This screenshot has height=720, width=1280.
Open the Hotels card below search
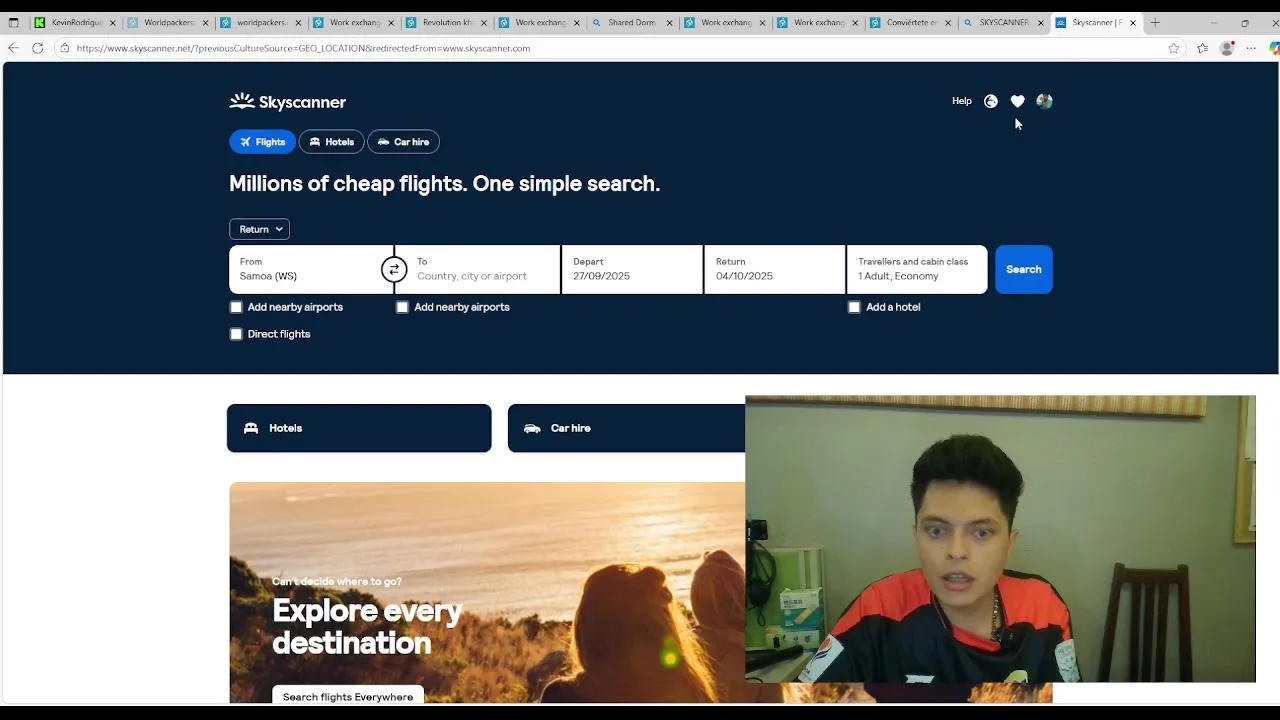(x=359, y=428)
